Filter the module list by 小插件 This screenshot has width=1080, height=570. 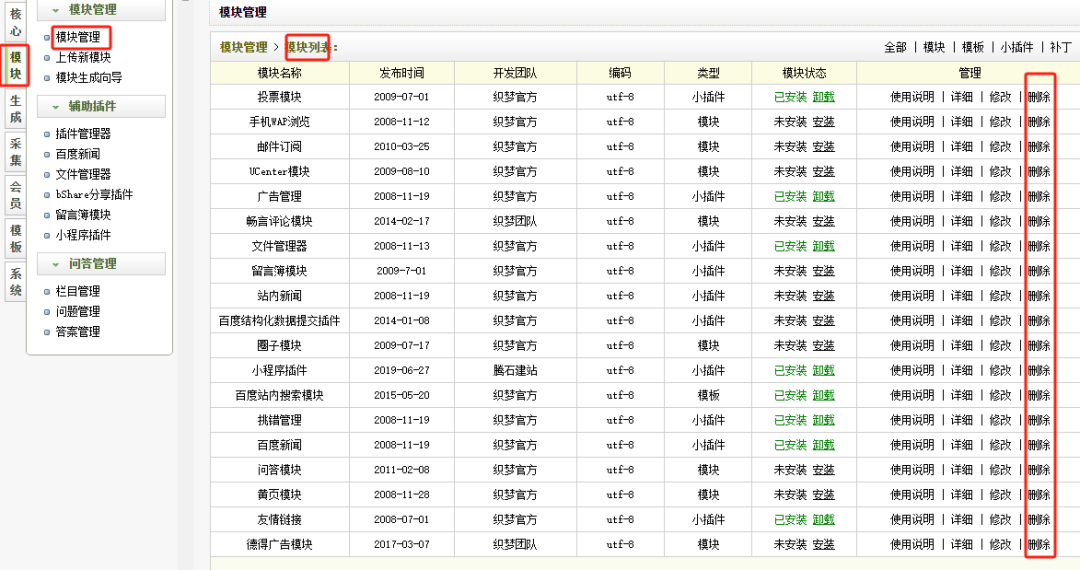[1017, 48]
